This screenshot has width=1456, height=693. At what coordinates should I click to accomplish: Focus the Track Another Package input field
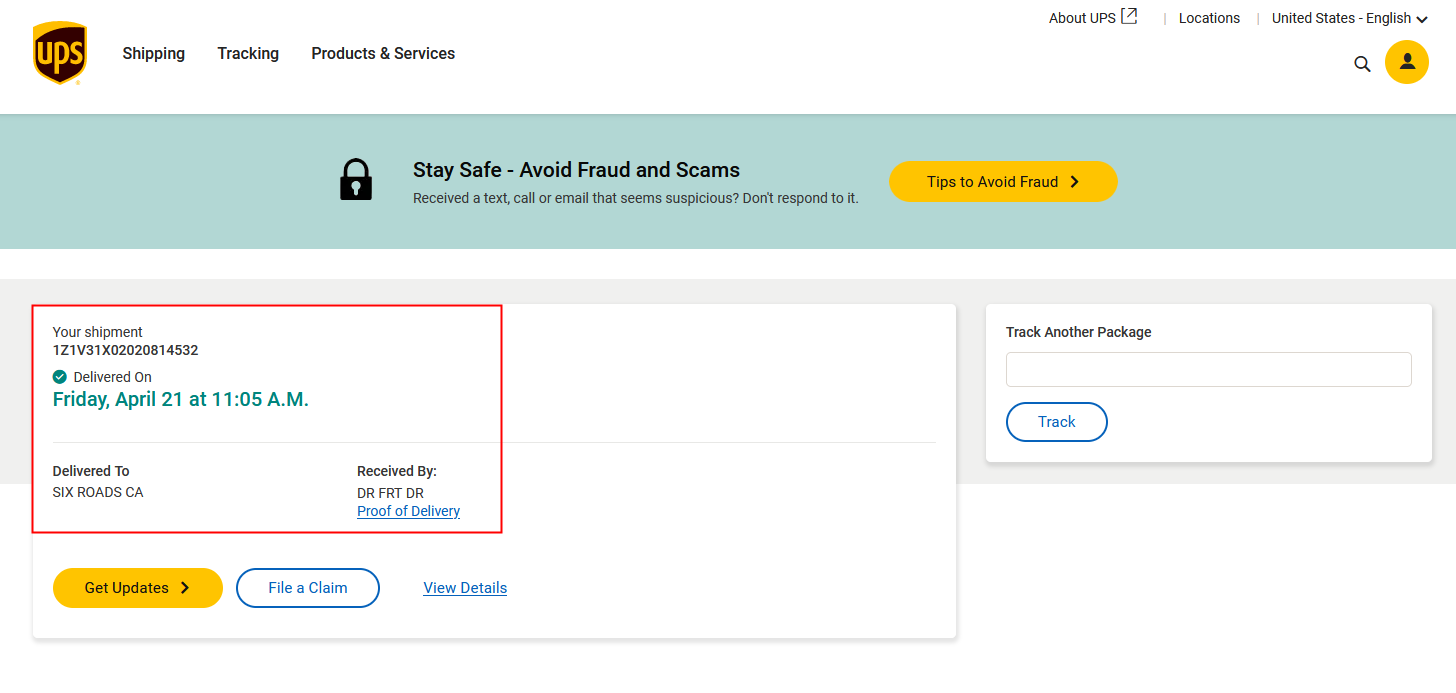click(x=1208, y=369)
